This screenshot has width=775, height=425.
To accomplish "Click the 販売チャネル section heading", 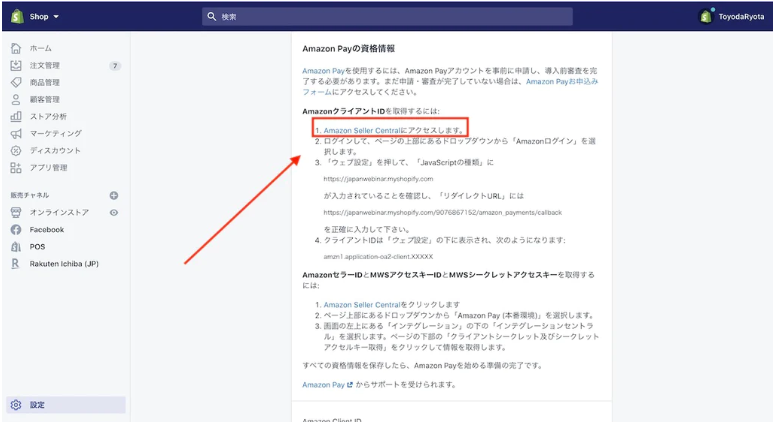I will coord(30,195).
